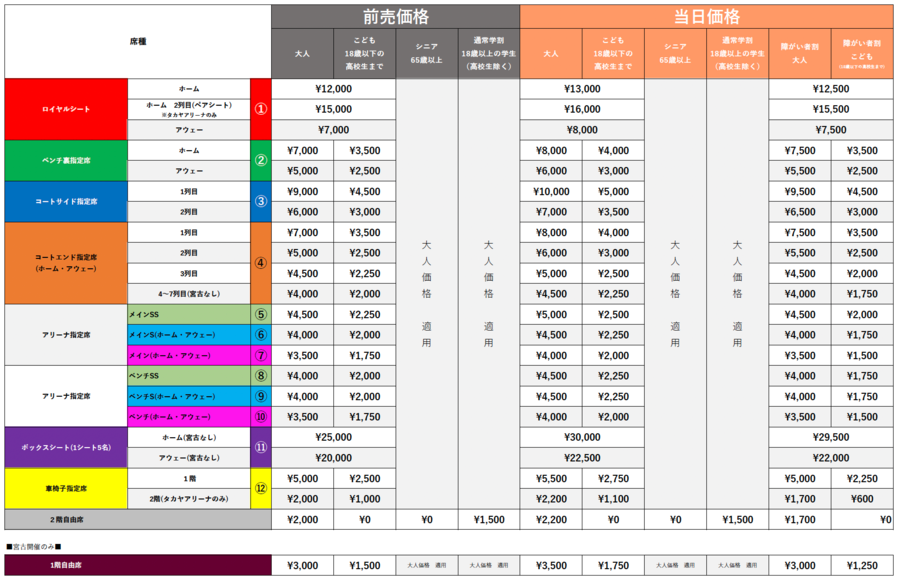Click the red ロイヤルシート category cell

tap(66, 109)
